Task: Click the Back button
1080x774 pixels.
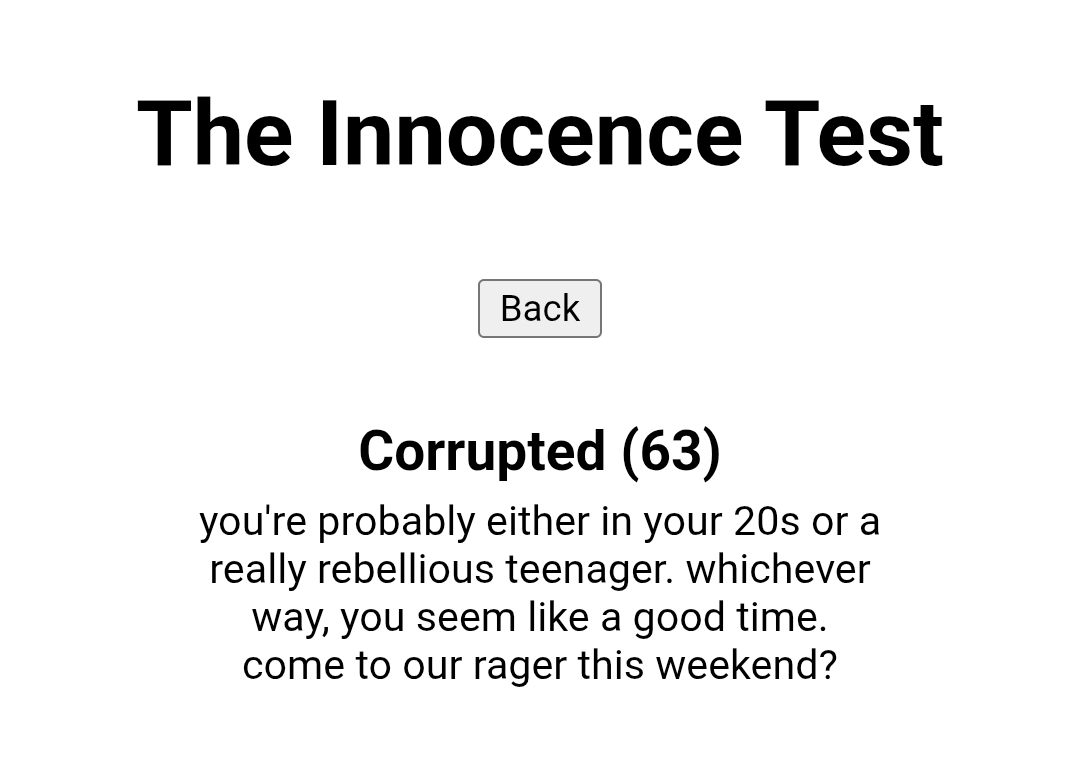Action: click(x=540, y=308)
